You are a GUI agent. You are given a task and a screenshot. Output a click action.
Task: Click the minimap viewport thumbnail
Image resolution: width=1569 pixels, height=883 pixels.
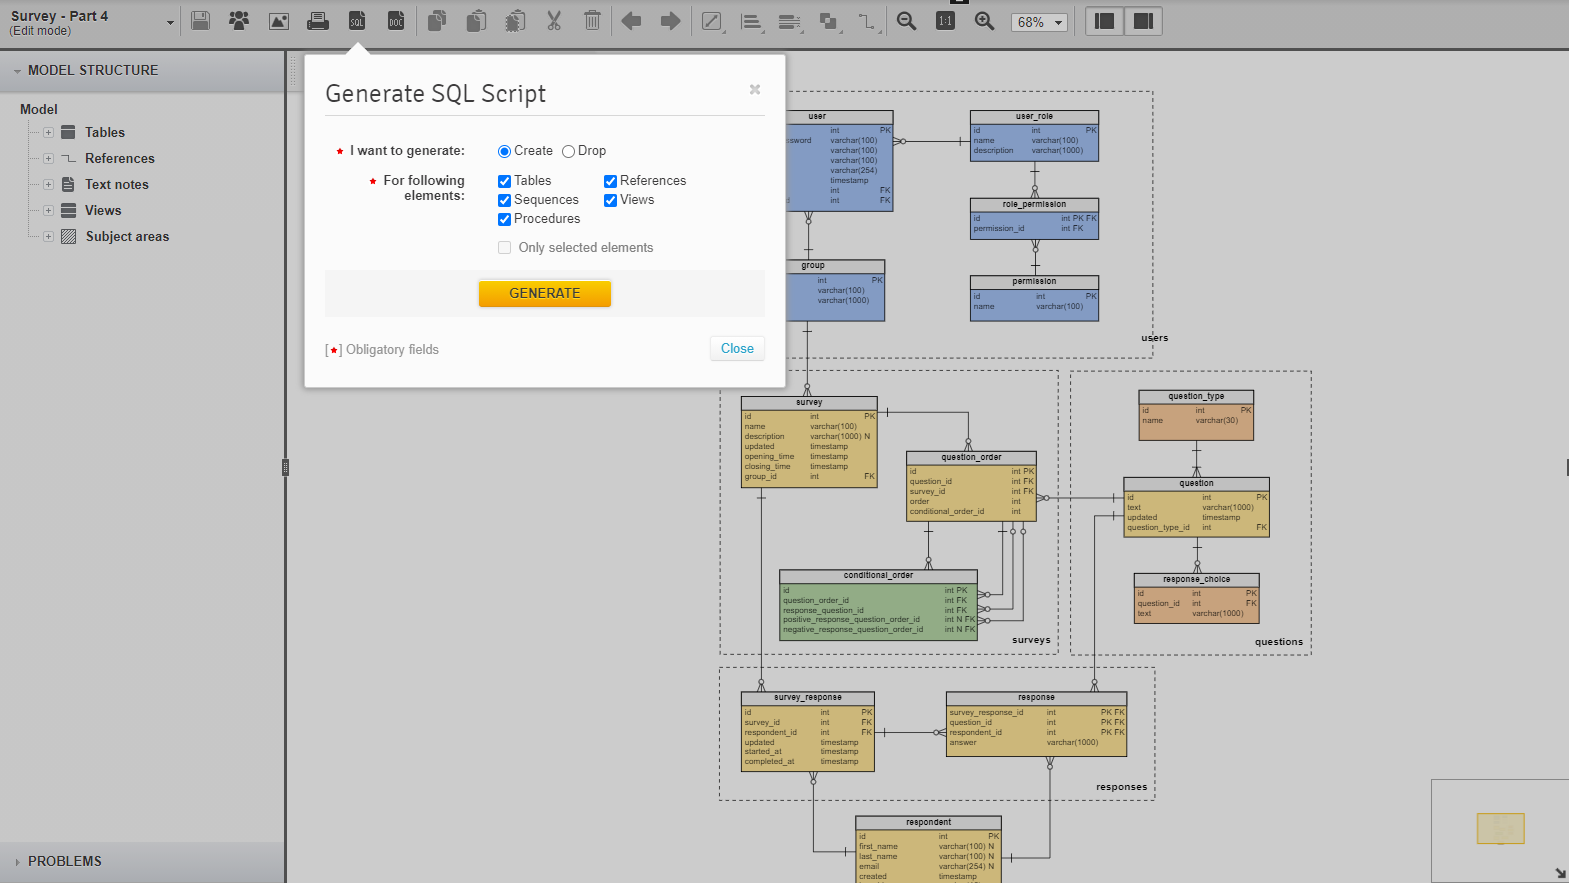tap(1501, 828)
